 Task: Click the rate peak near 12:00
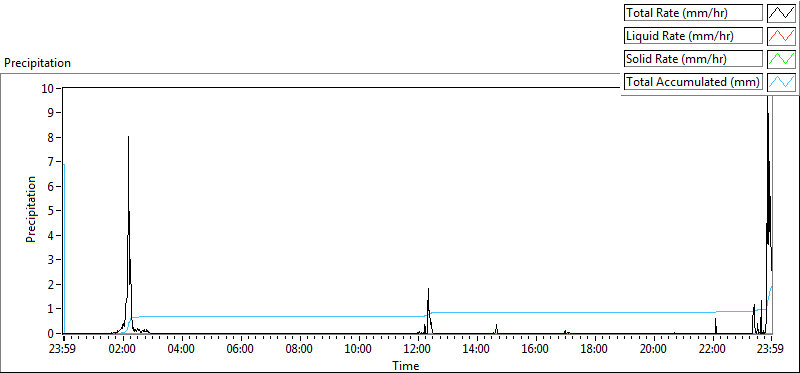429,289
